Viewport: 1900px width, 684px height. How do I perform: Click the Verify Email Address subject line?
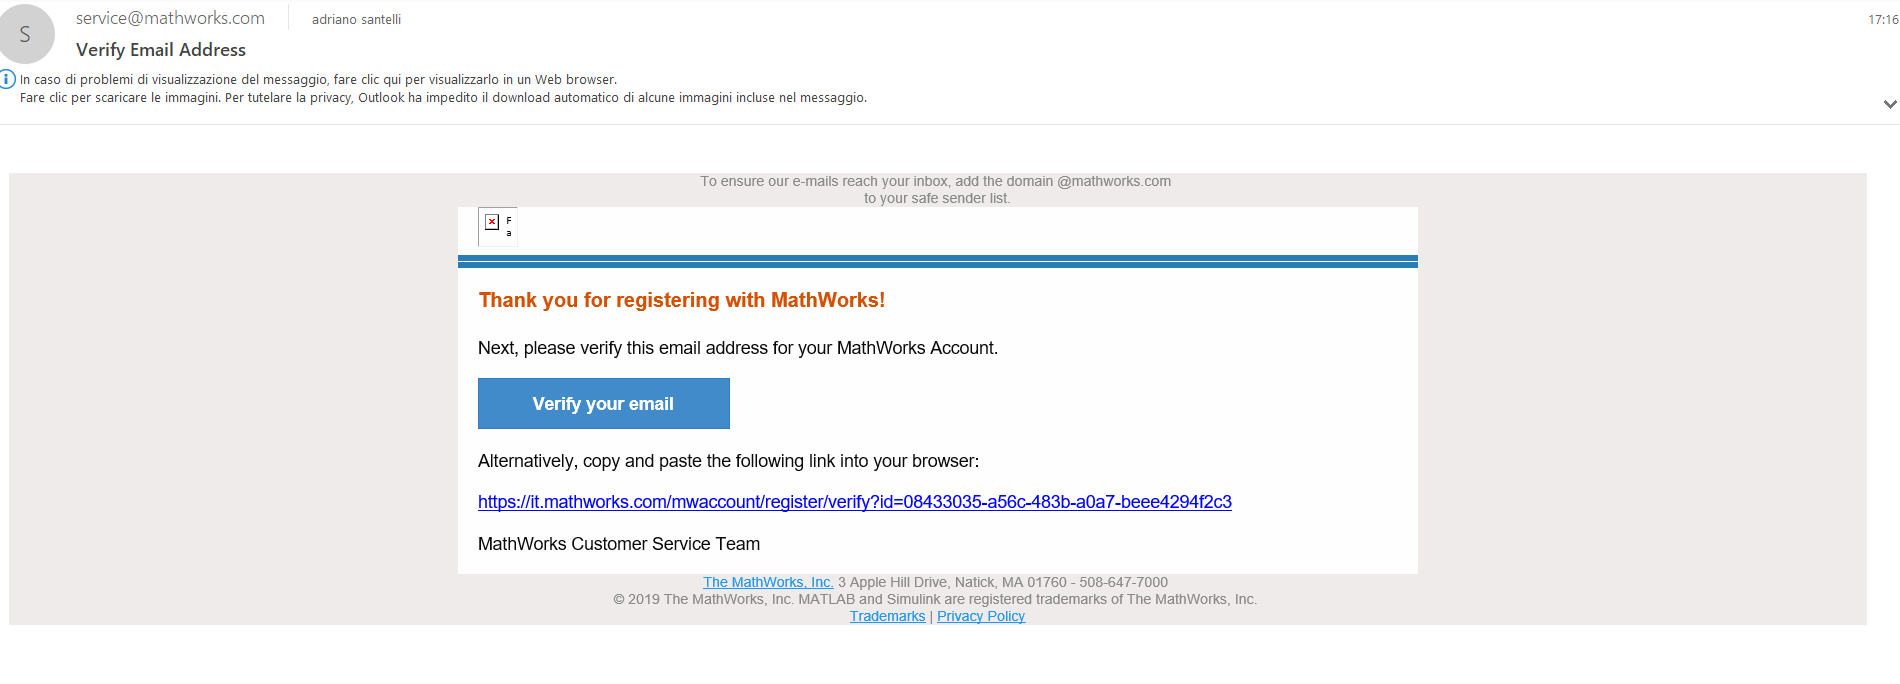[x=161, y=49]
